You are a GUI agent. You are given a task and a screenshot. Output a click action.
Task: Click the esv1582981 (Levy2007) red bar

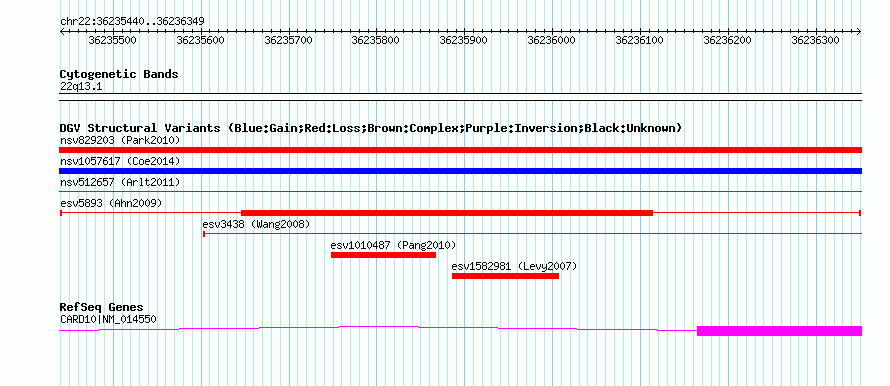coord(505,276)
